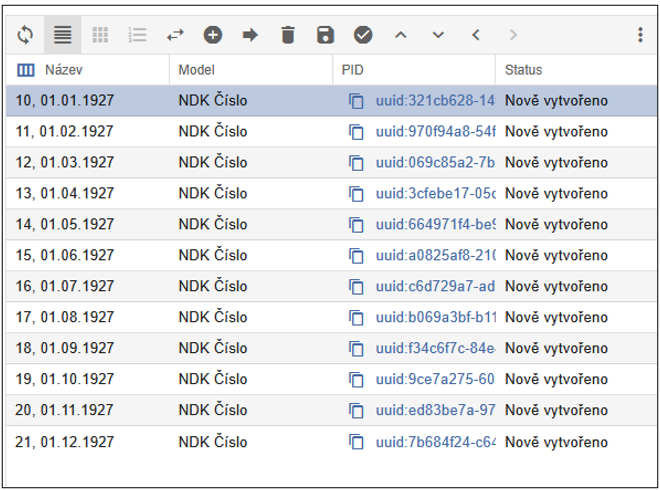Image resolution: width=660 pixels, height=490 pixels.
Task: Toggle the numbered list view icon
Action: (138, 35)
